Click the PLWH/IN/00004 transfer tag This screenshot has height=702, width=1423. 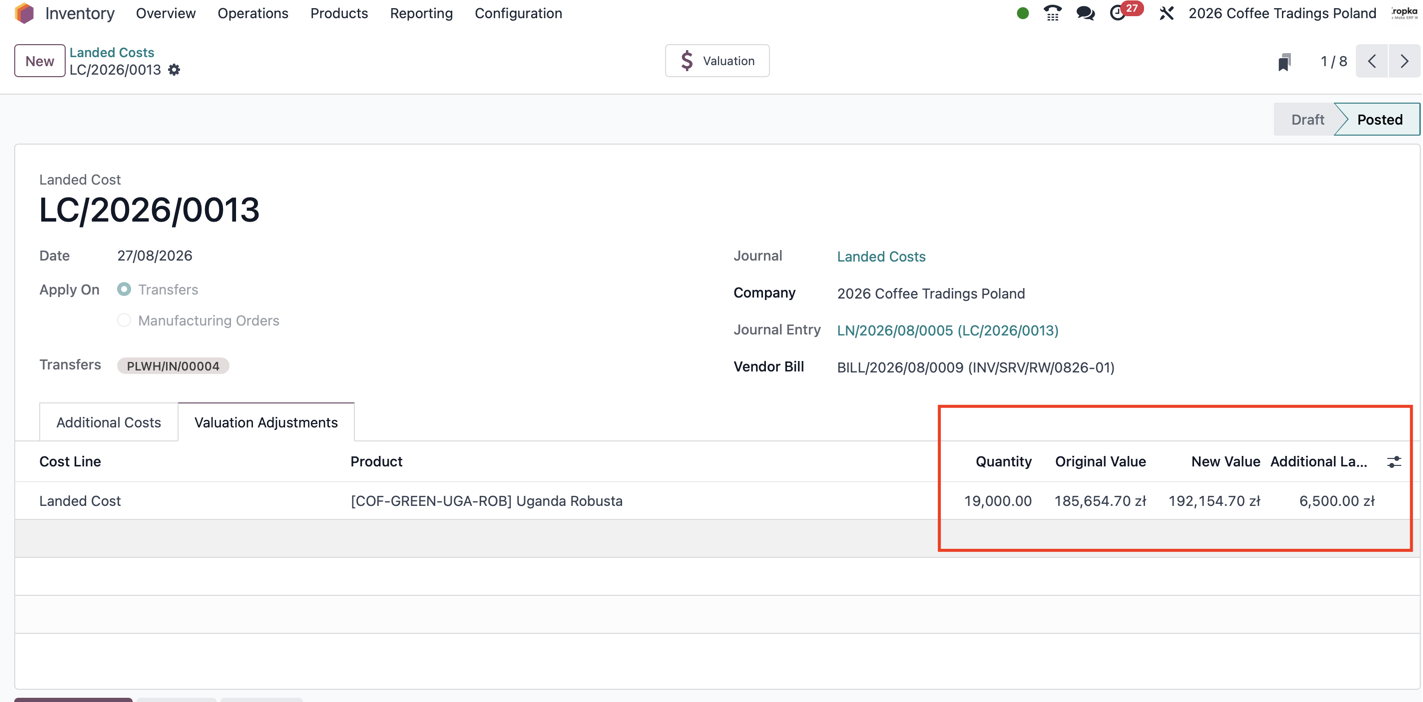tap(173, 366)
